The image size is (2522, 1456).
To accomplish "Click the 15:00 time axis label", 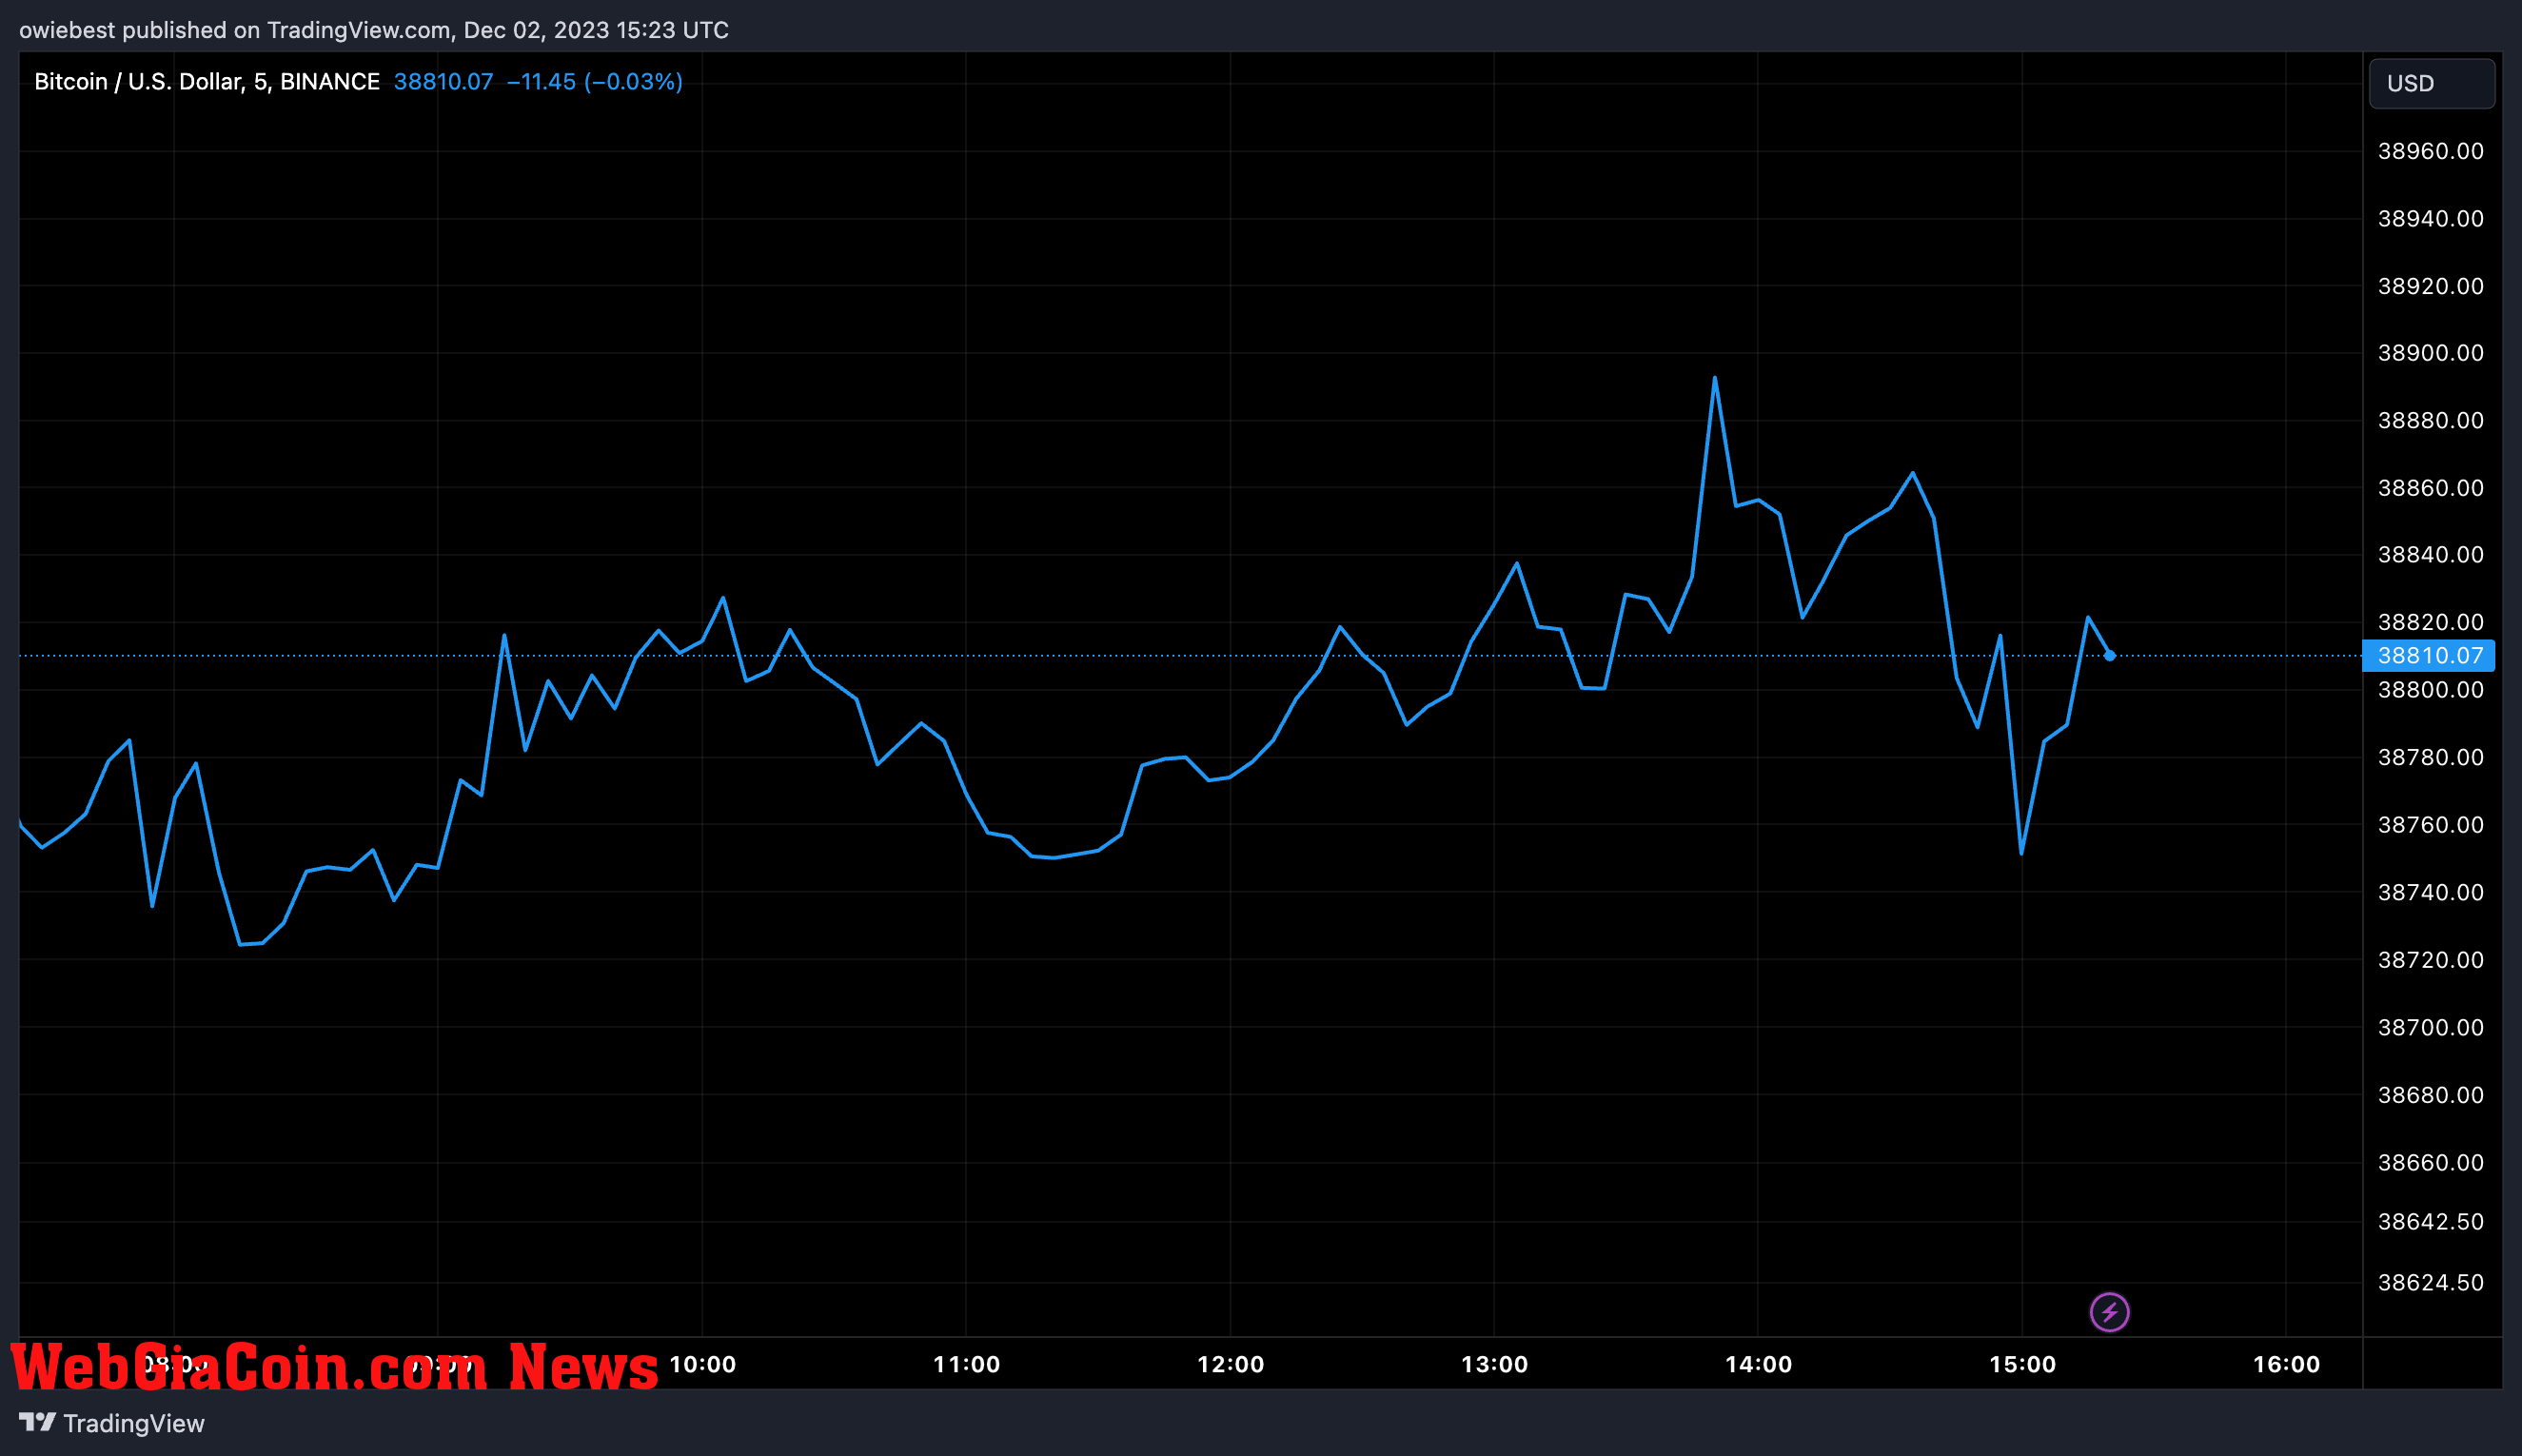I will (x=2022, y=1364).
